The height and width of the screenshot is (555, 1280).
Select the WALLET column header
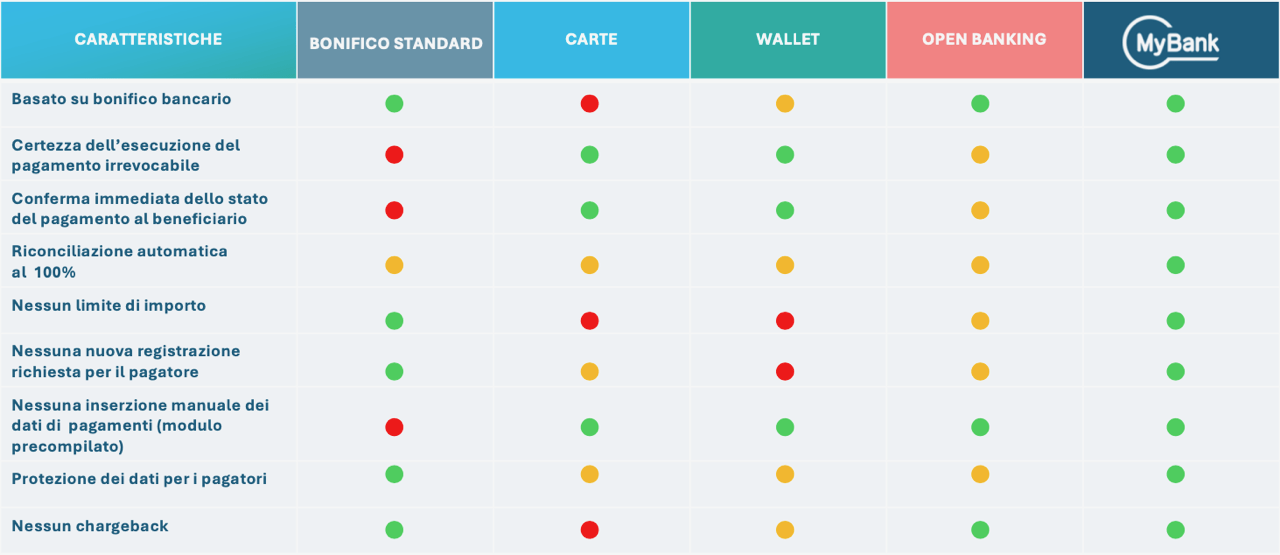pos(788,40)
